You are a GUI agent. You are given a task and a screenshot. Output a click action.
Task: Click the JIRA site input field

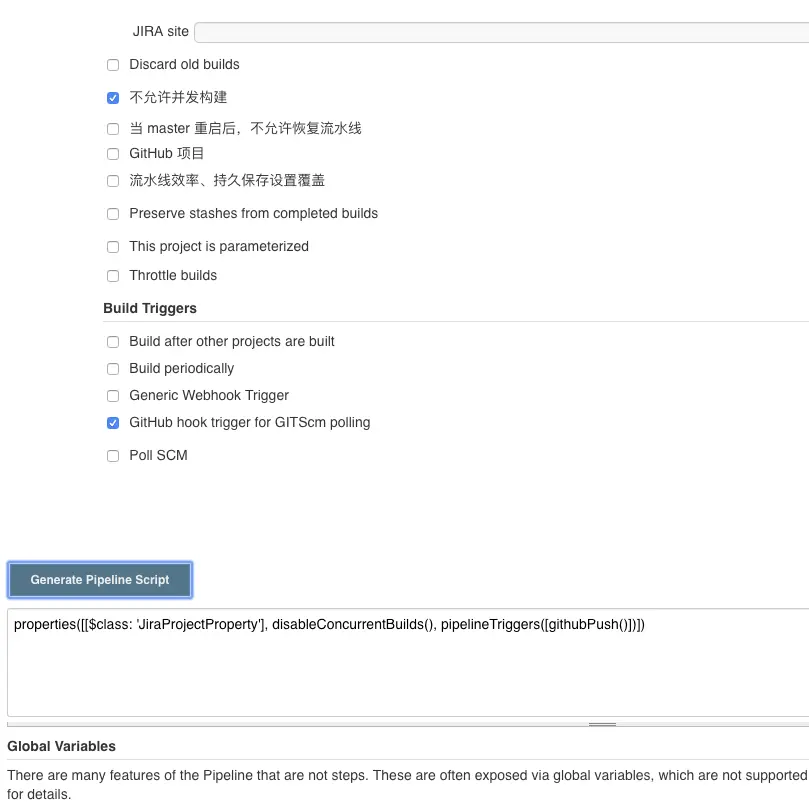pyautogui.click(x=501, y=32)
